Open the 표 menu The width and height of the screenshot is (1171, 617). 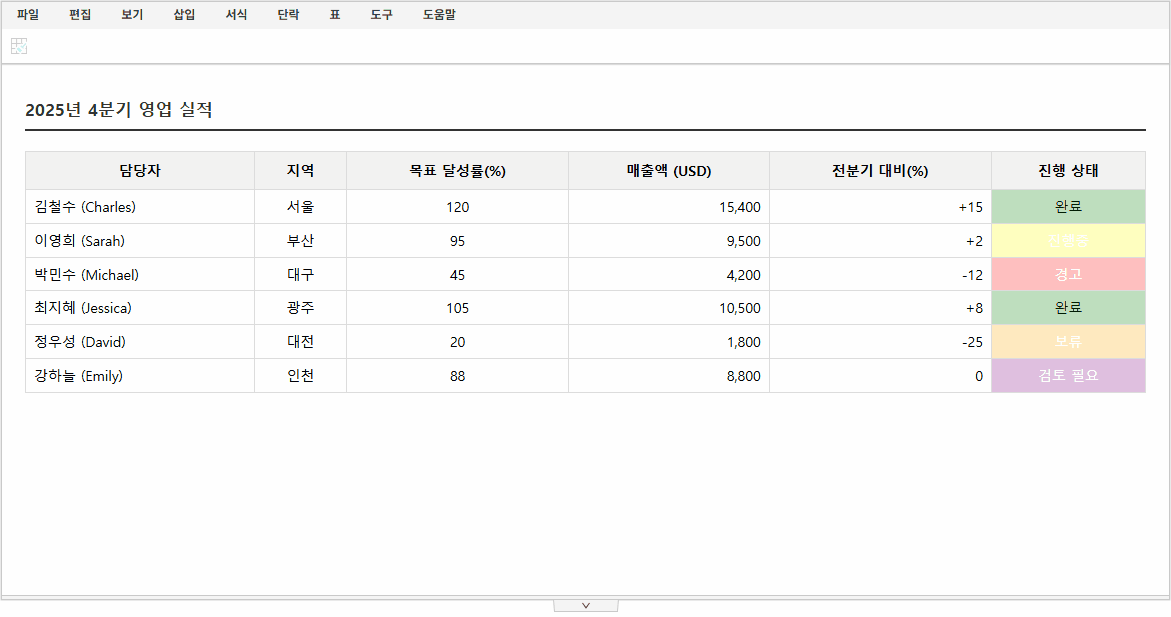(334, 14)
